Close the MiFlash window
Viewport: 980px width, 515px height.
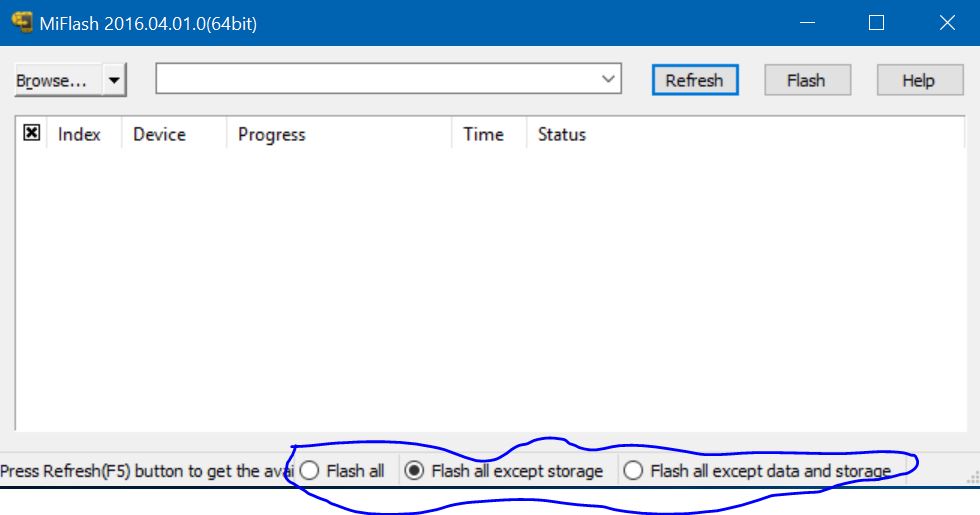coord(947,22)
